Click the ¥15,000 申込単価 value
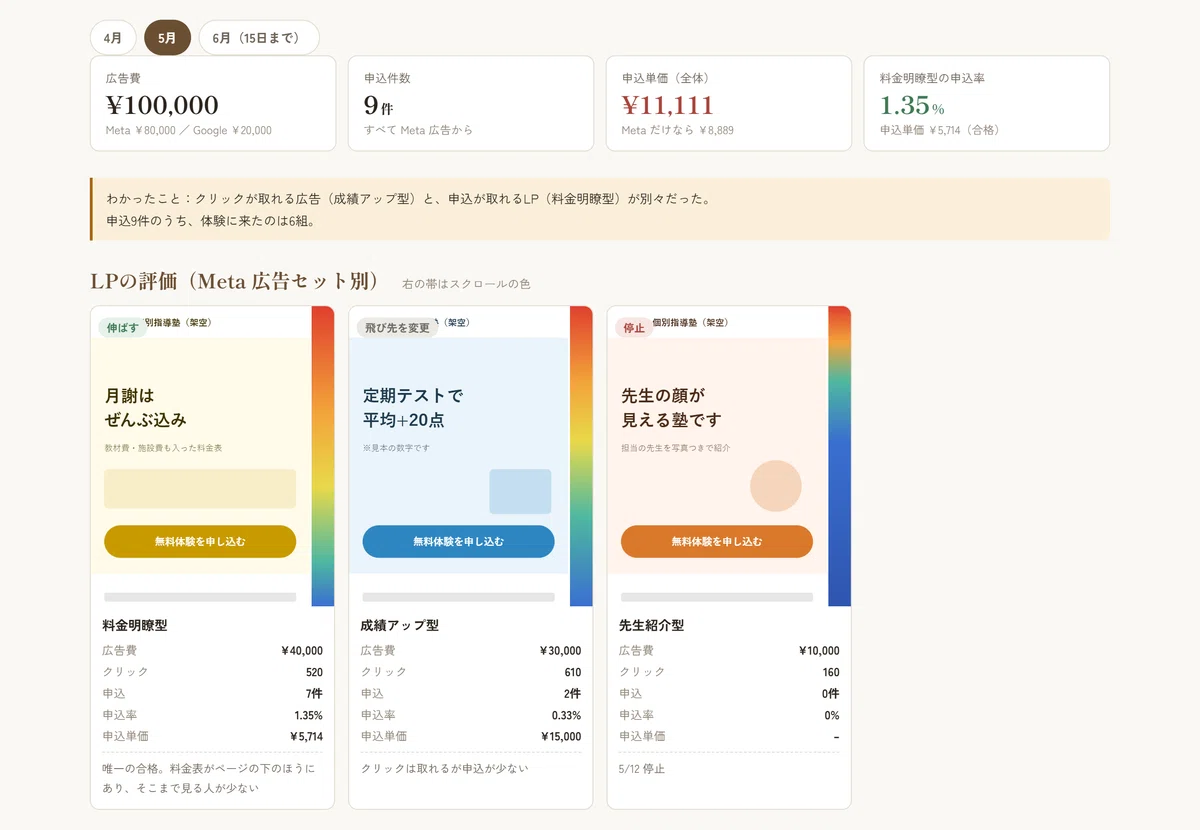 click(x=561, y=736)
